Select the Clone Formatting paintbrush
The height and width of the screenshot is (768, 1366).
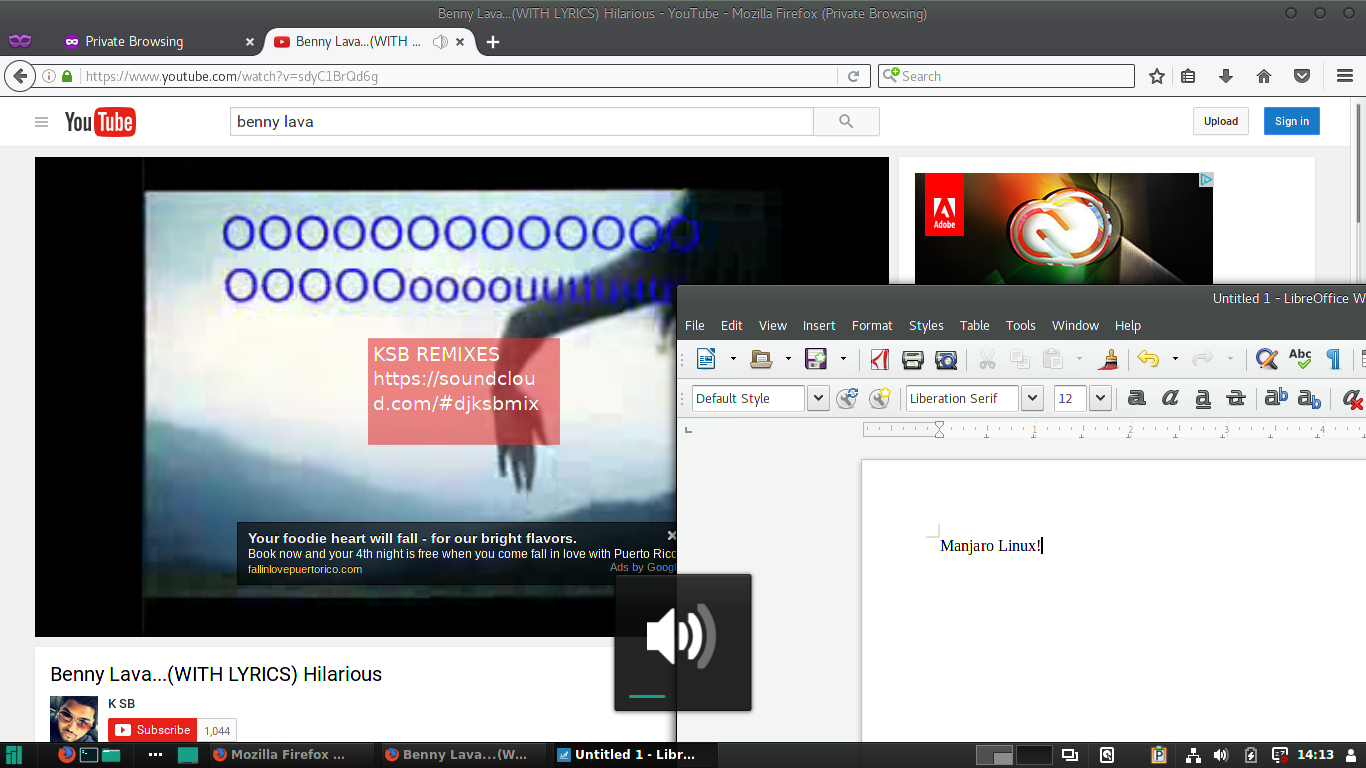(x=1108, y=359)
